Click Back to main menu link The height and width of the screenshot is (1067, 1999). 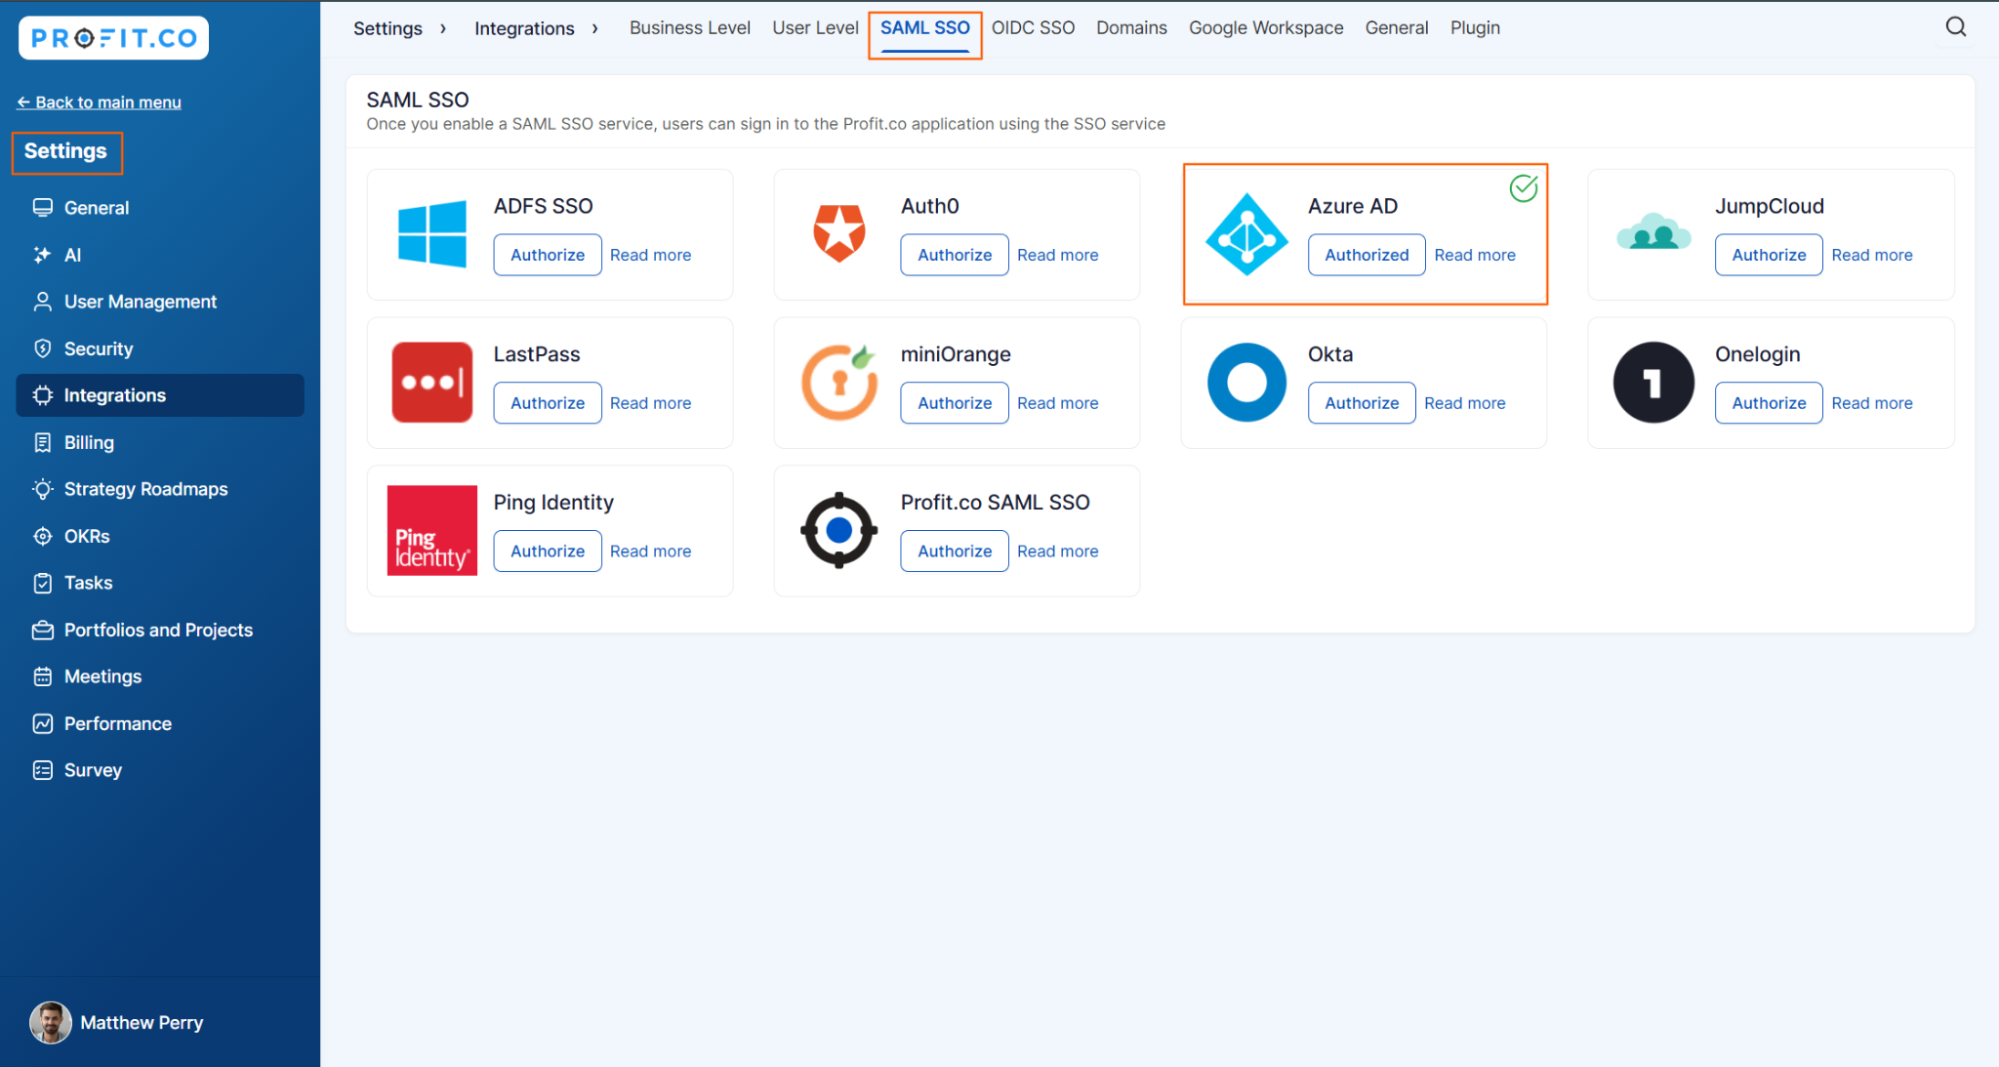click(x=99, y=102)
